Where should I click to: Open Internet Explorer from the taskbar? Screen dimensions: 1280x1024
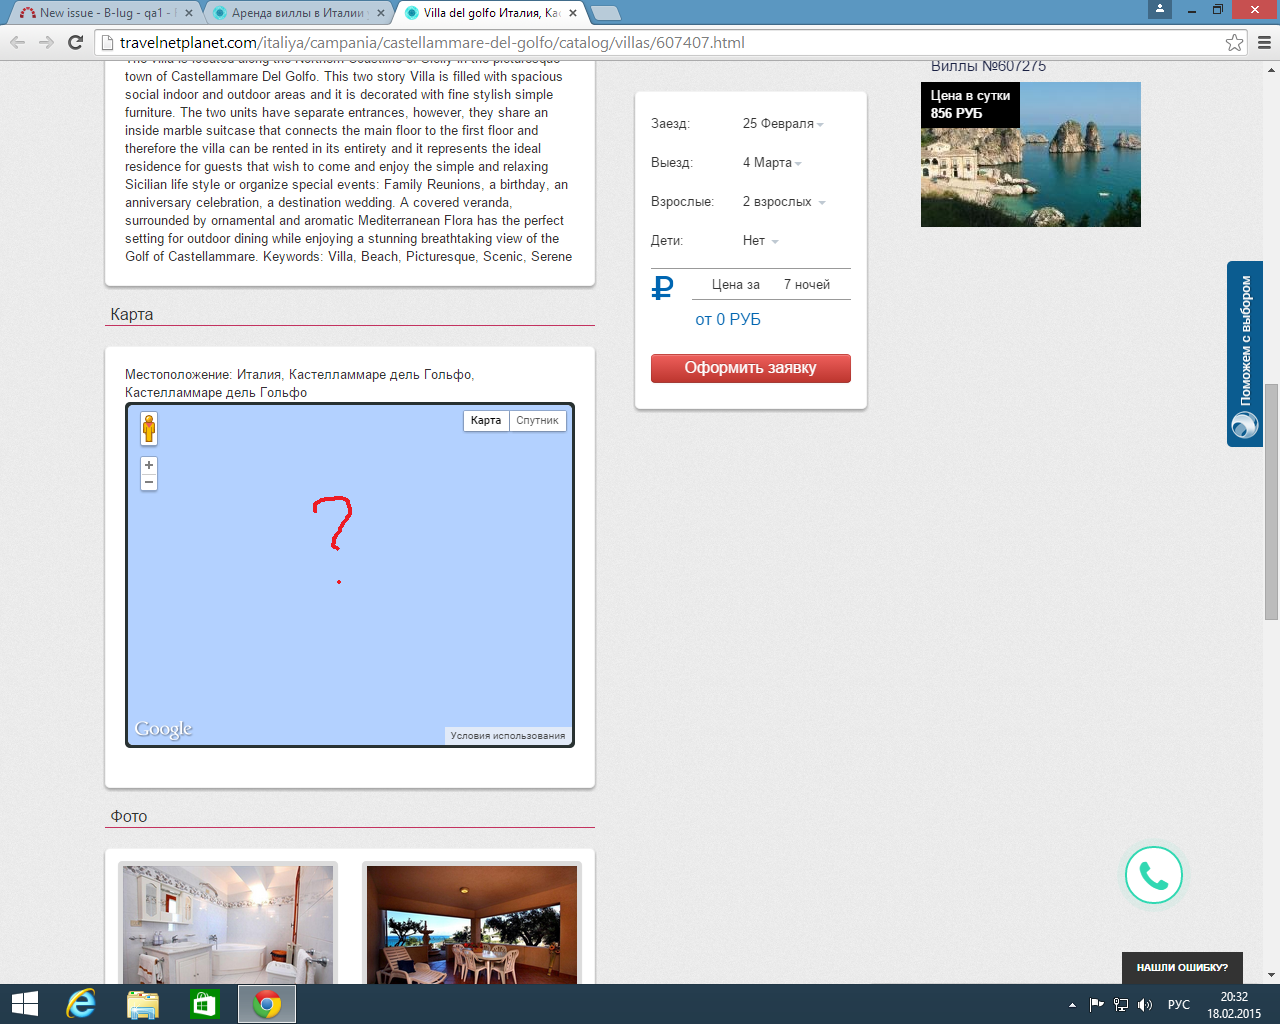(x=80, y=1004)
